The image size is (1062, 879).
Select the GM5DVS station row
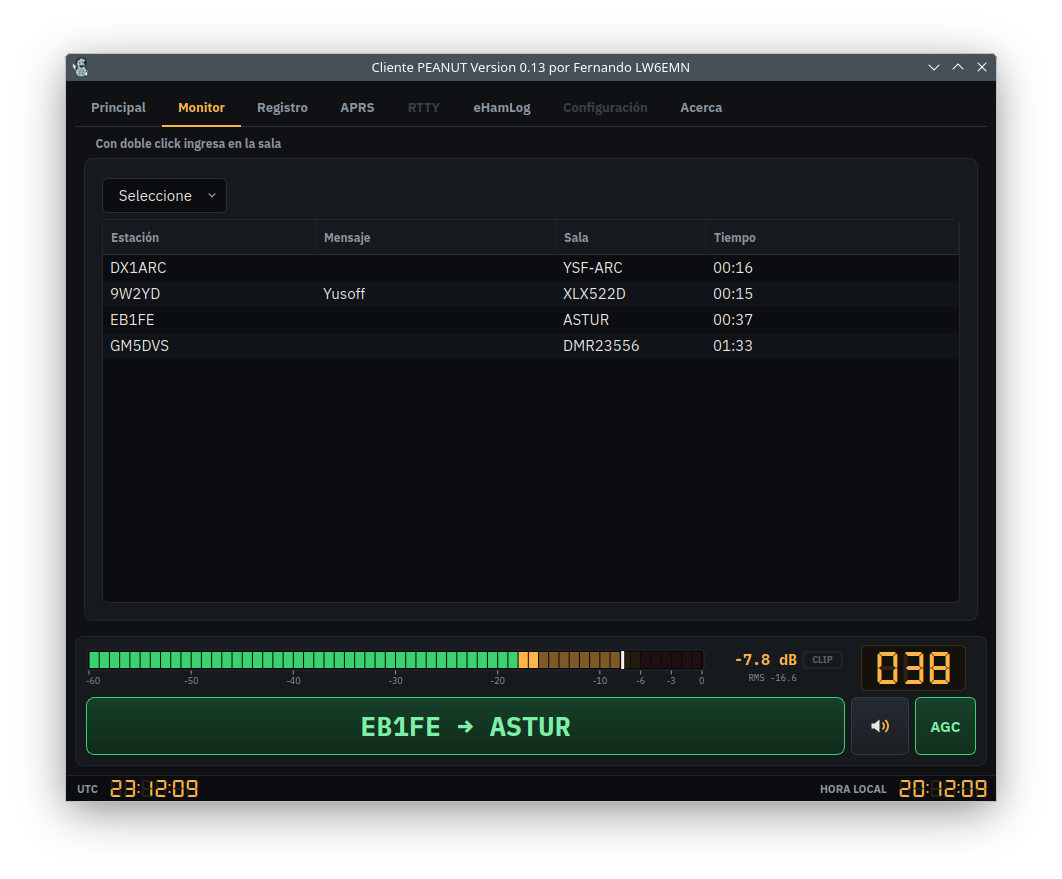click(530, 345)
